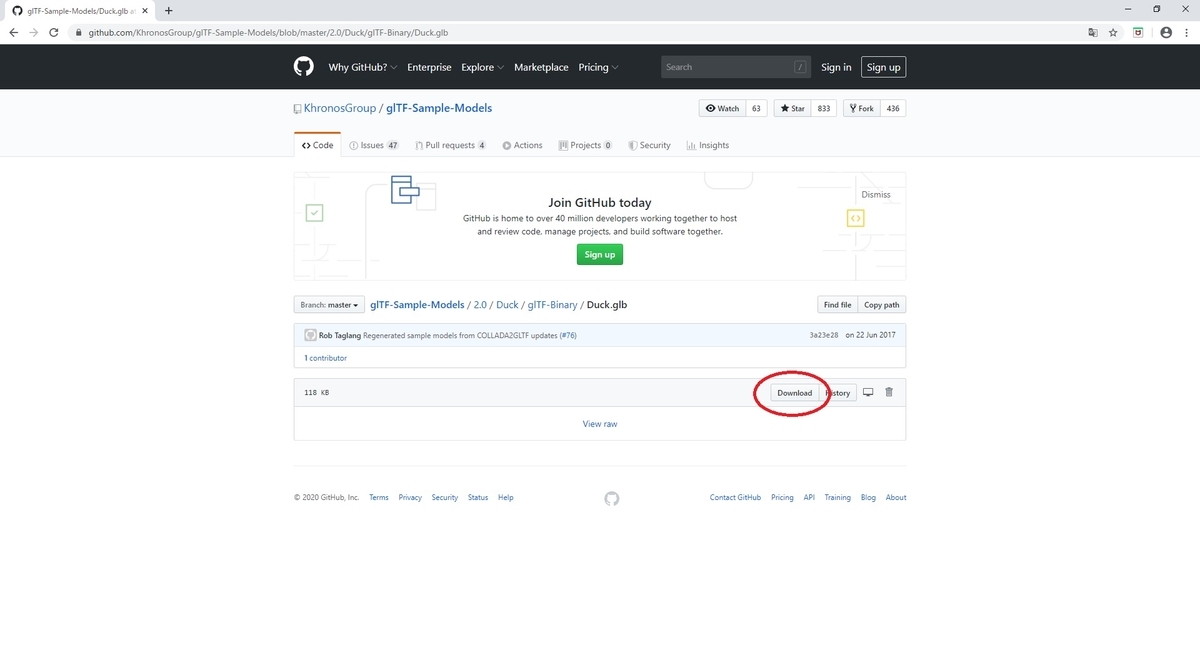Open the Security tab
The height and width of the screenshot is (650, 1200).
pos(650,145)
